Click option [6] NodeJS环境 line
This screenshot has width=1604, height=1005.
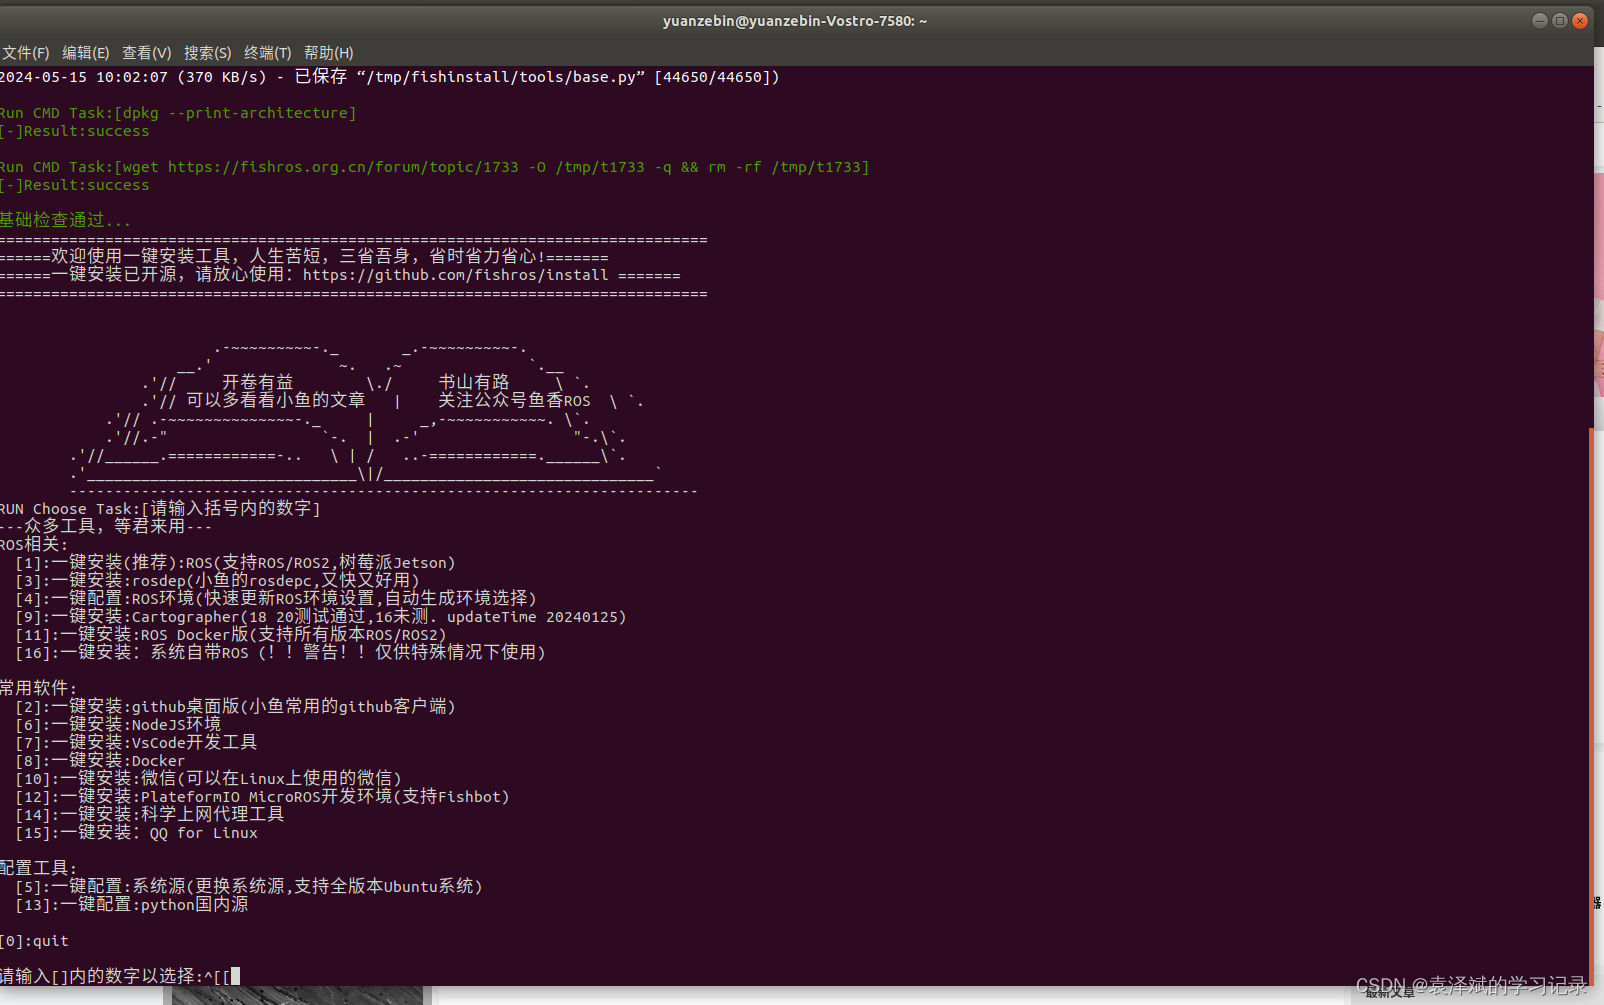(x=119, y=725)
